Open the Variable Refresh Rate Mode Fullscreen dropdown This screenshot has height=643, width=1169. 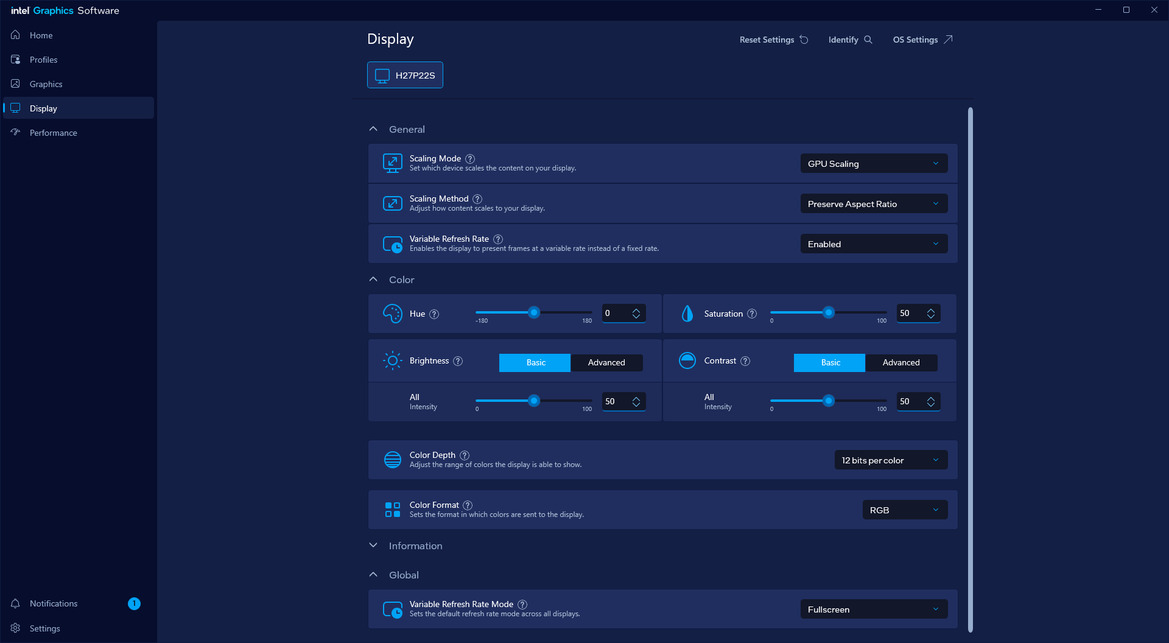(874, 609)
